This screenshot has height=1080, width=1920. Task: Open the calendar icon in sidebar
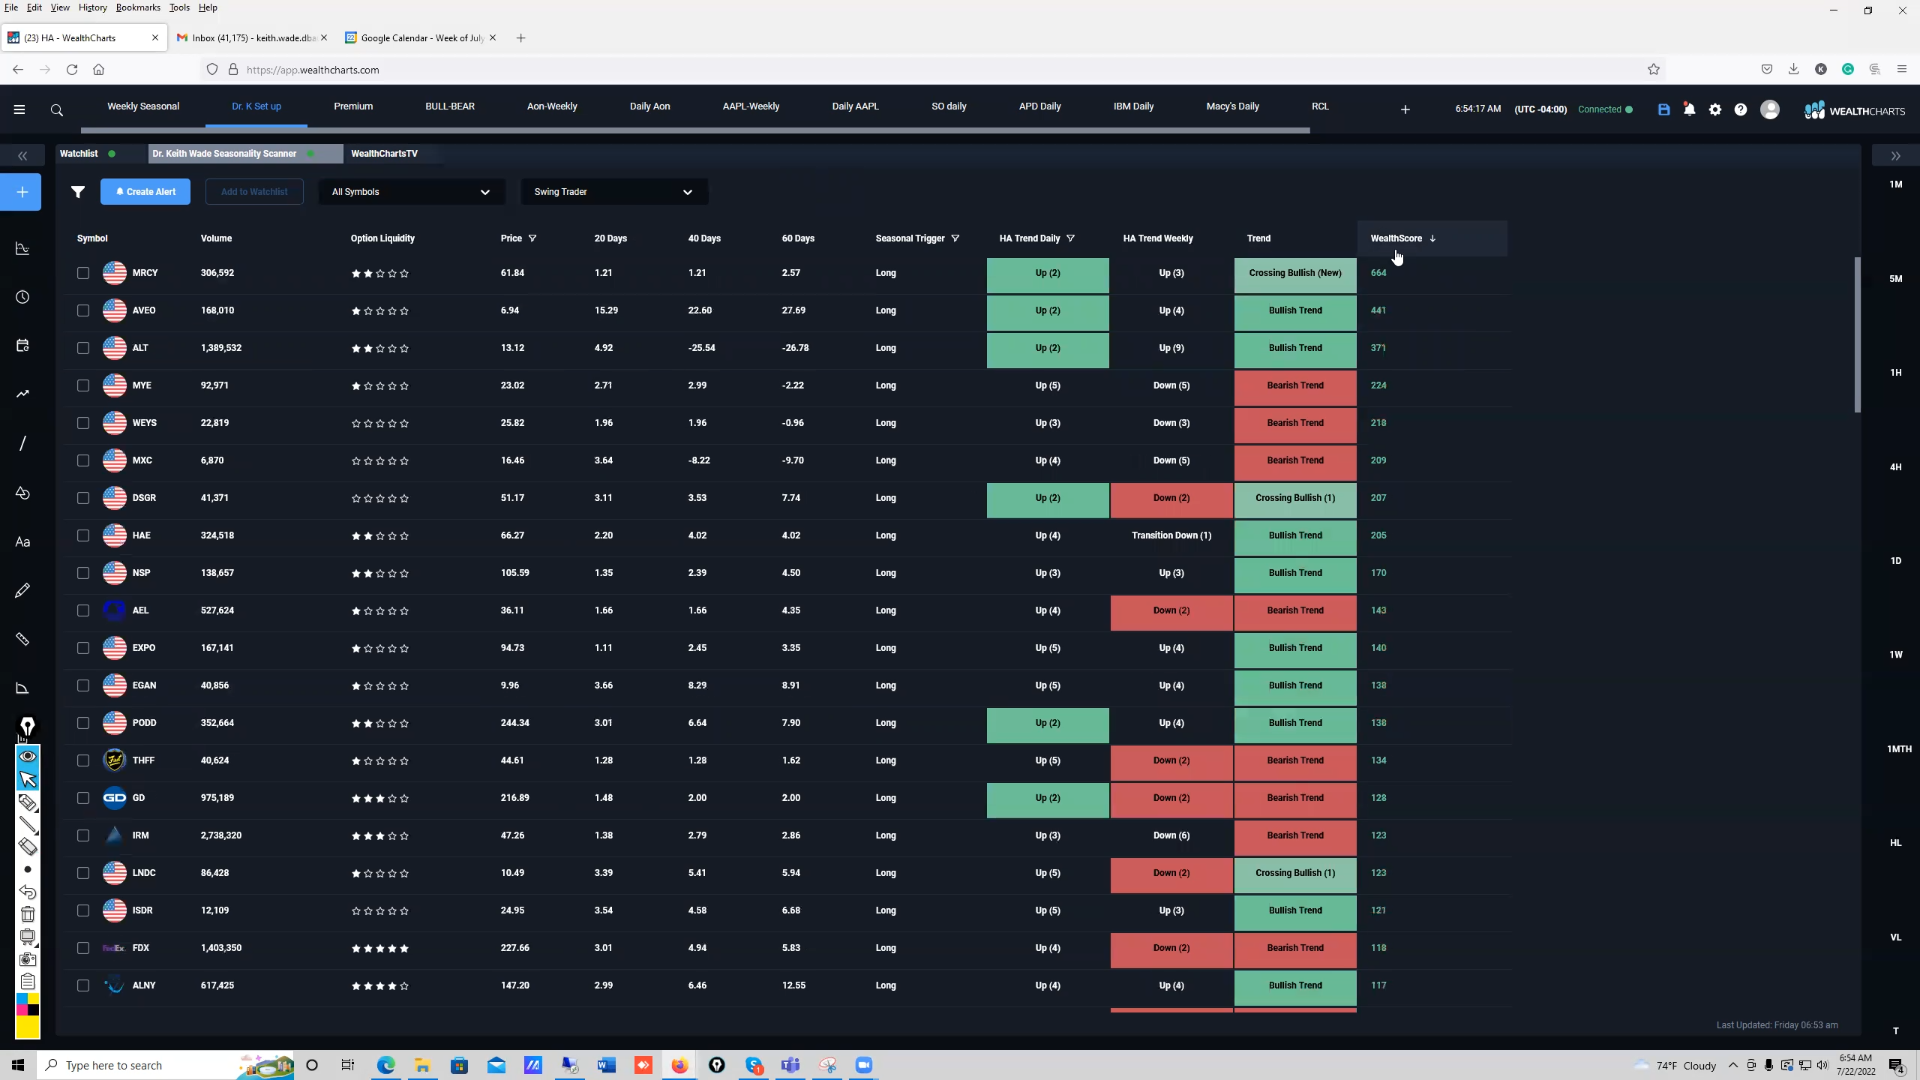pyautogui.click(x=22, y=345)
